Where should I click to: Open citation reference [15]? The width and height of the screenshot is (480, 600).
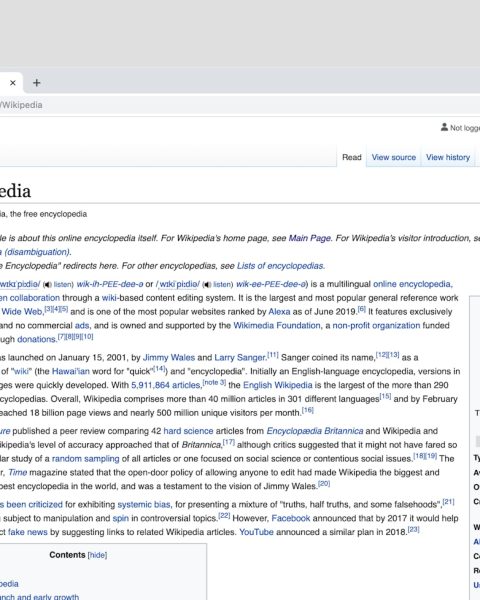(385, 396)
